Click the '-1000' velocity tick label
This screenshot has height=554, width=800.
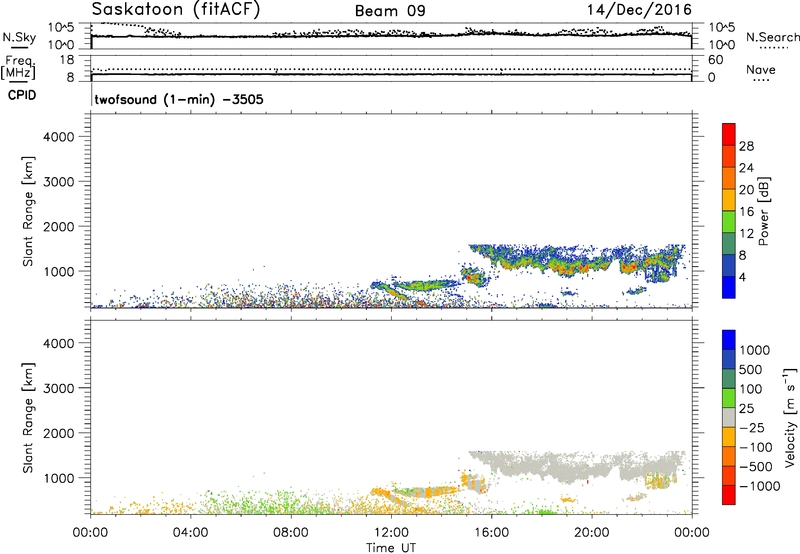759,486
